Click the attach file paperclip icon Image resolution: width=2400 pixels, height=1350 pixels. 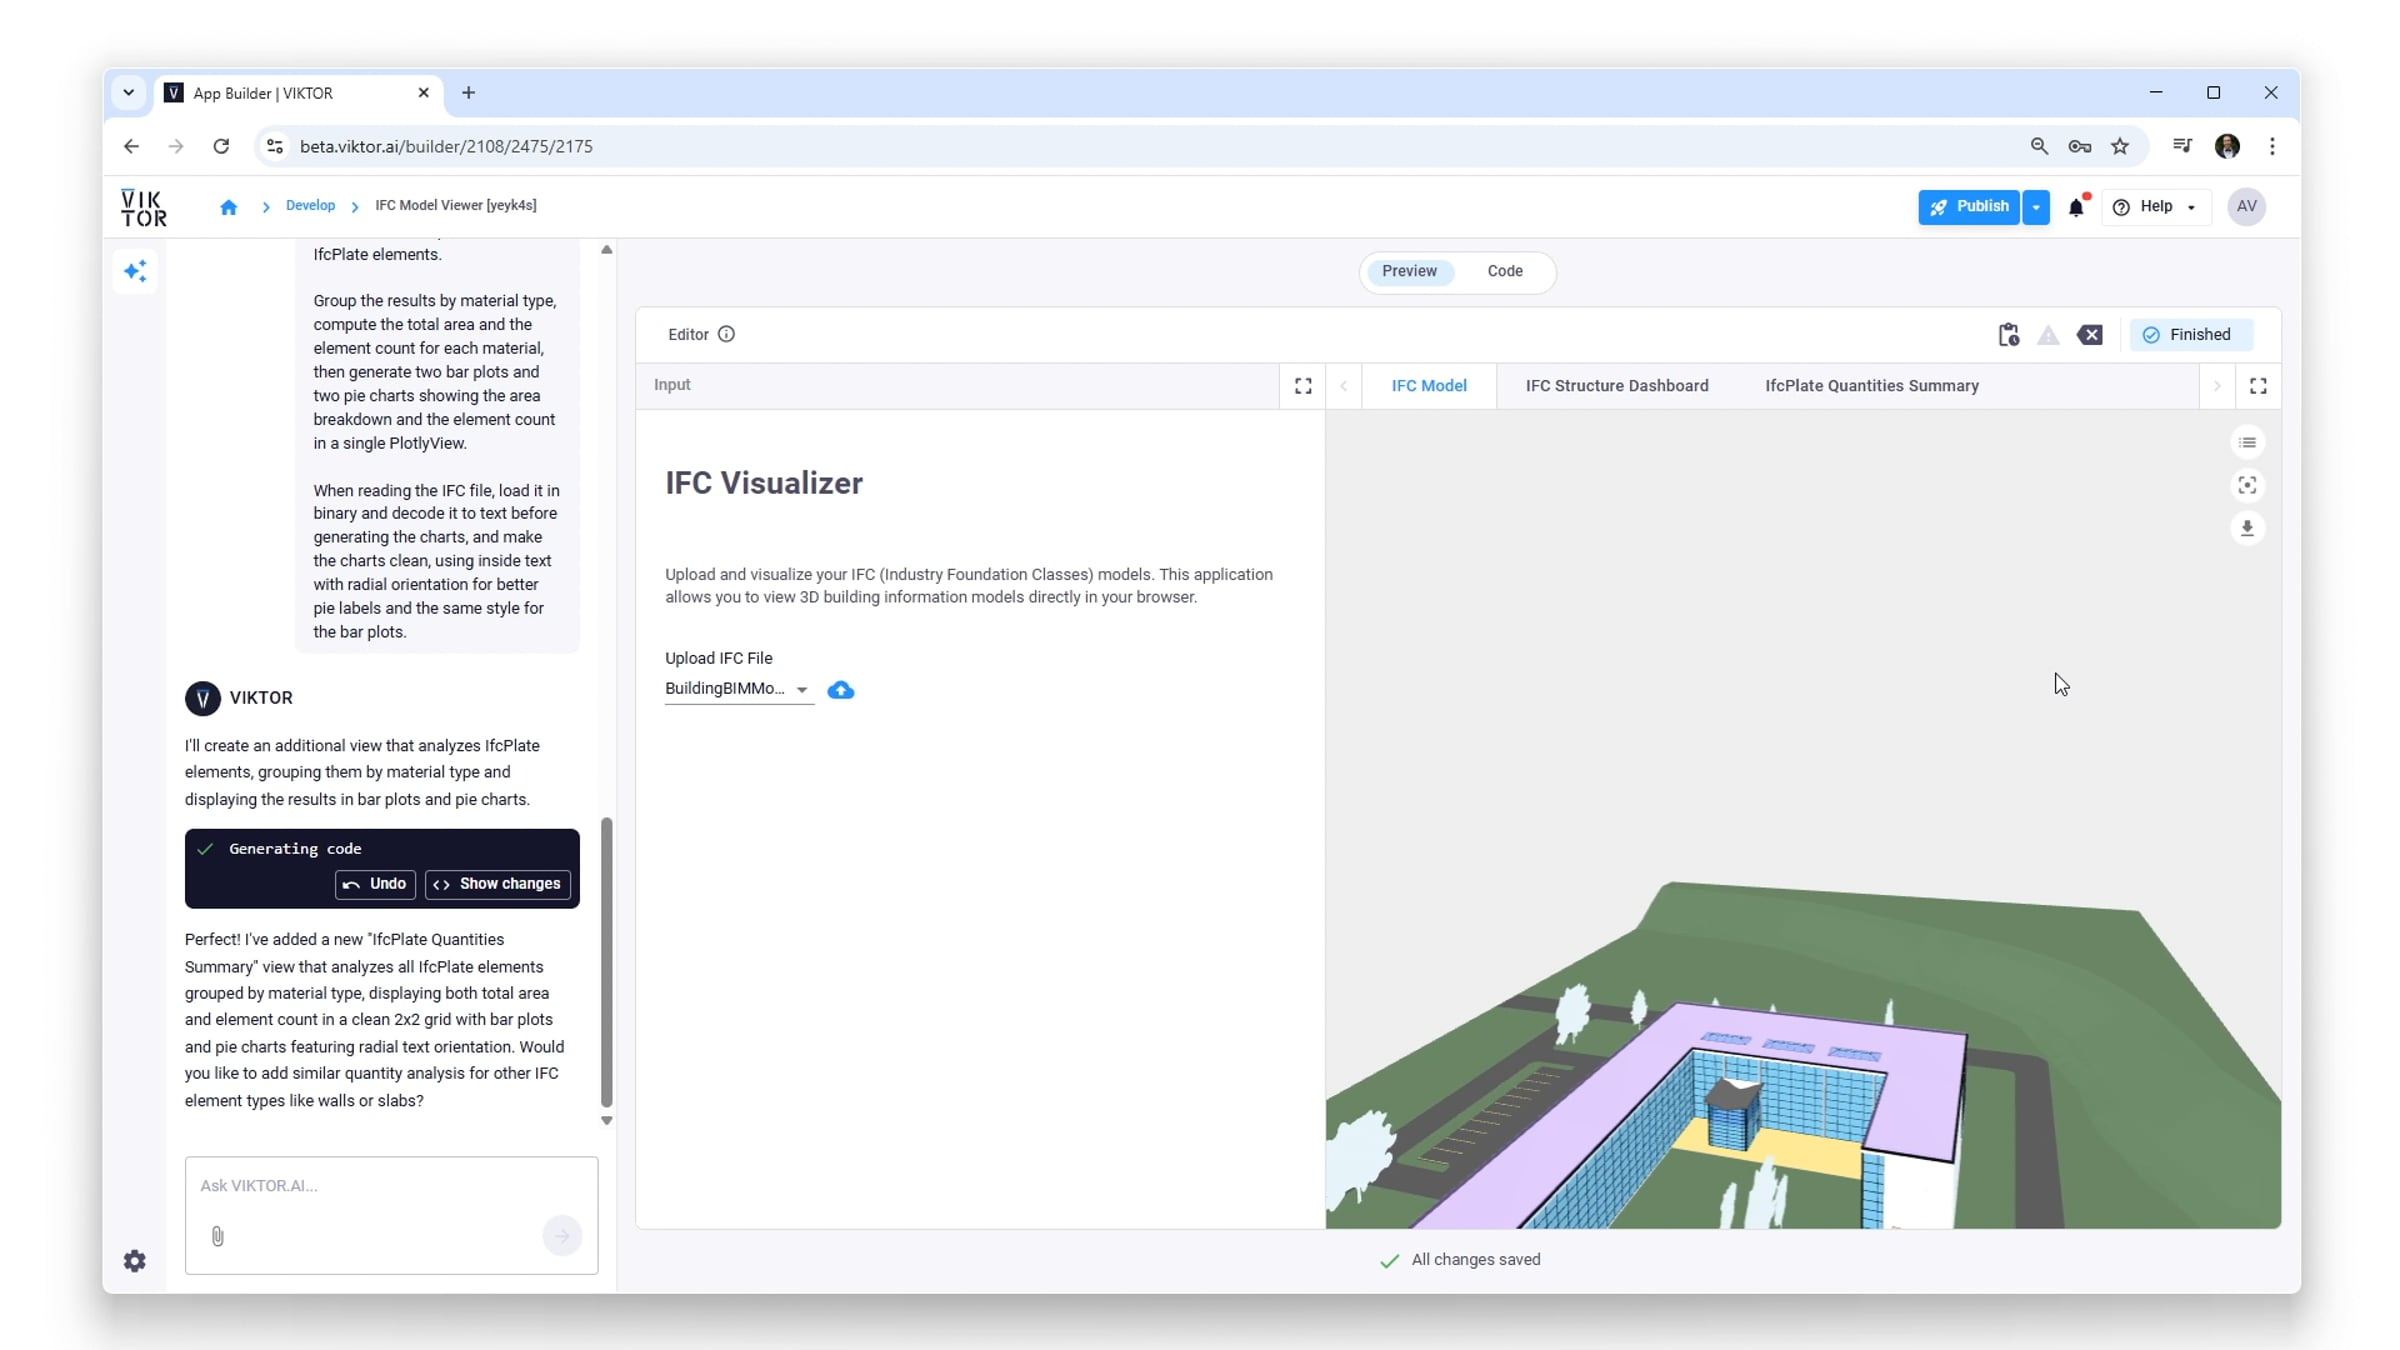click(x=217, y=1236)
